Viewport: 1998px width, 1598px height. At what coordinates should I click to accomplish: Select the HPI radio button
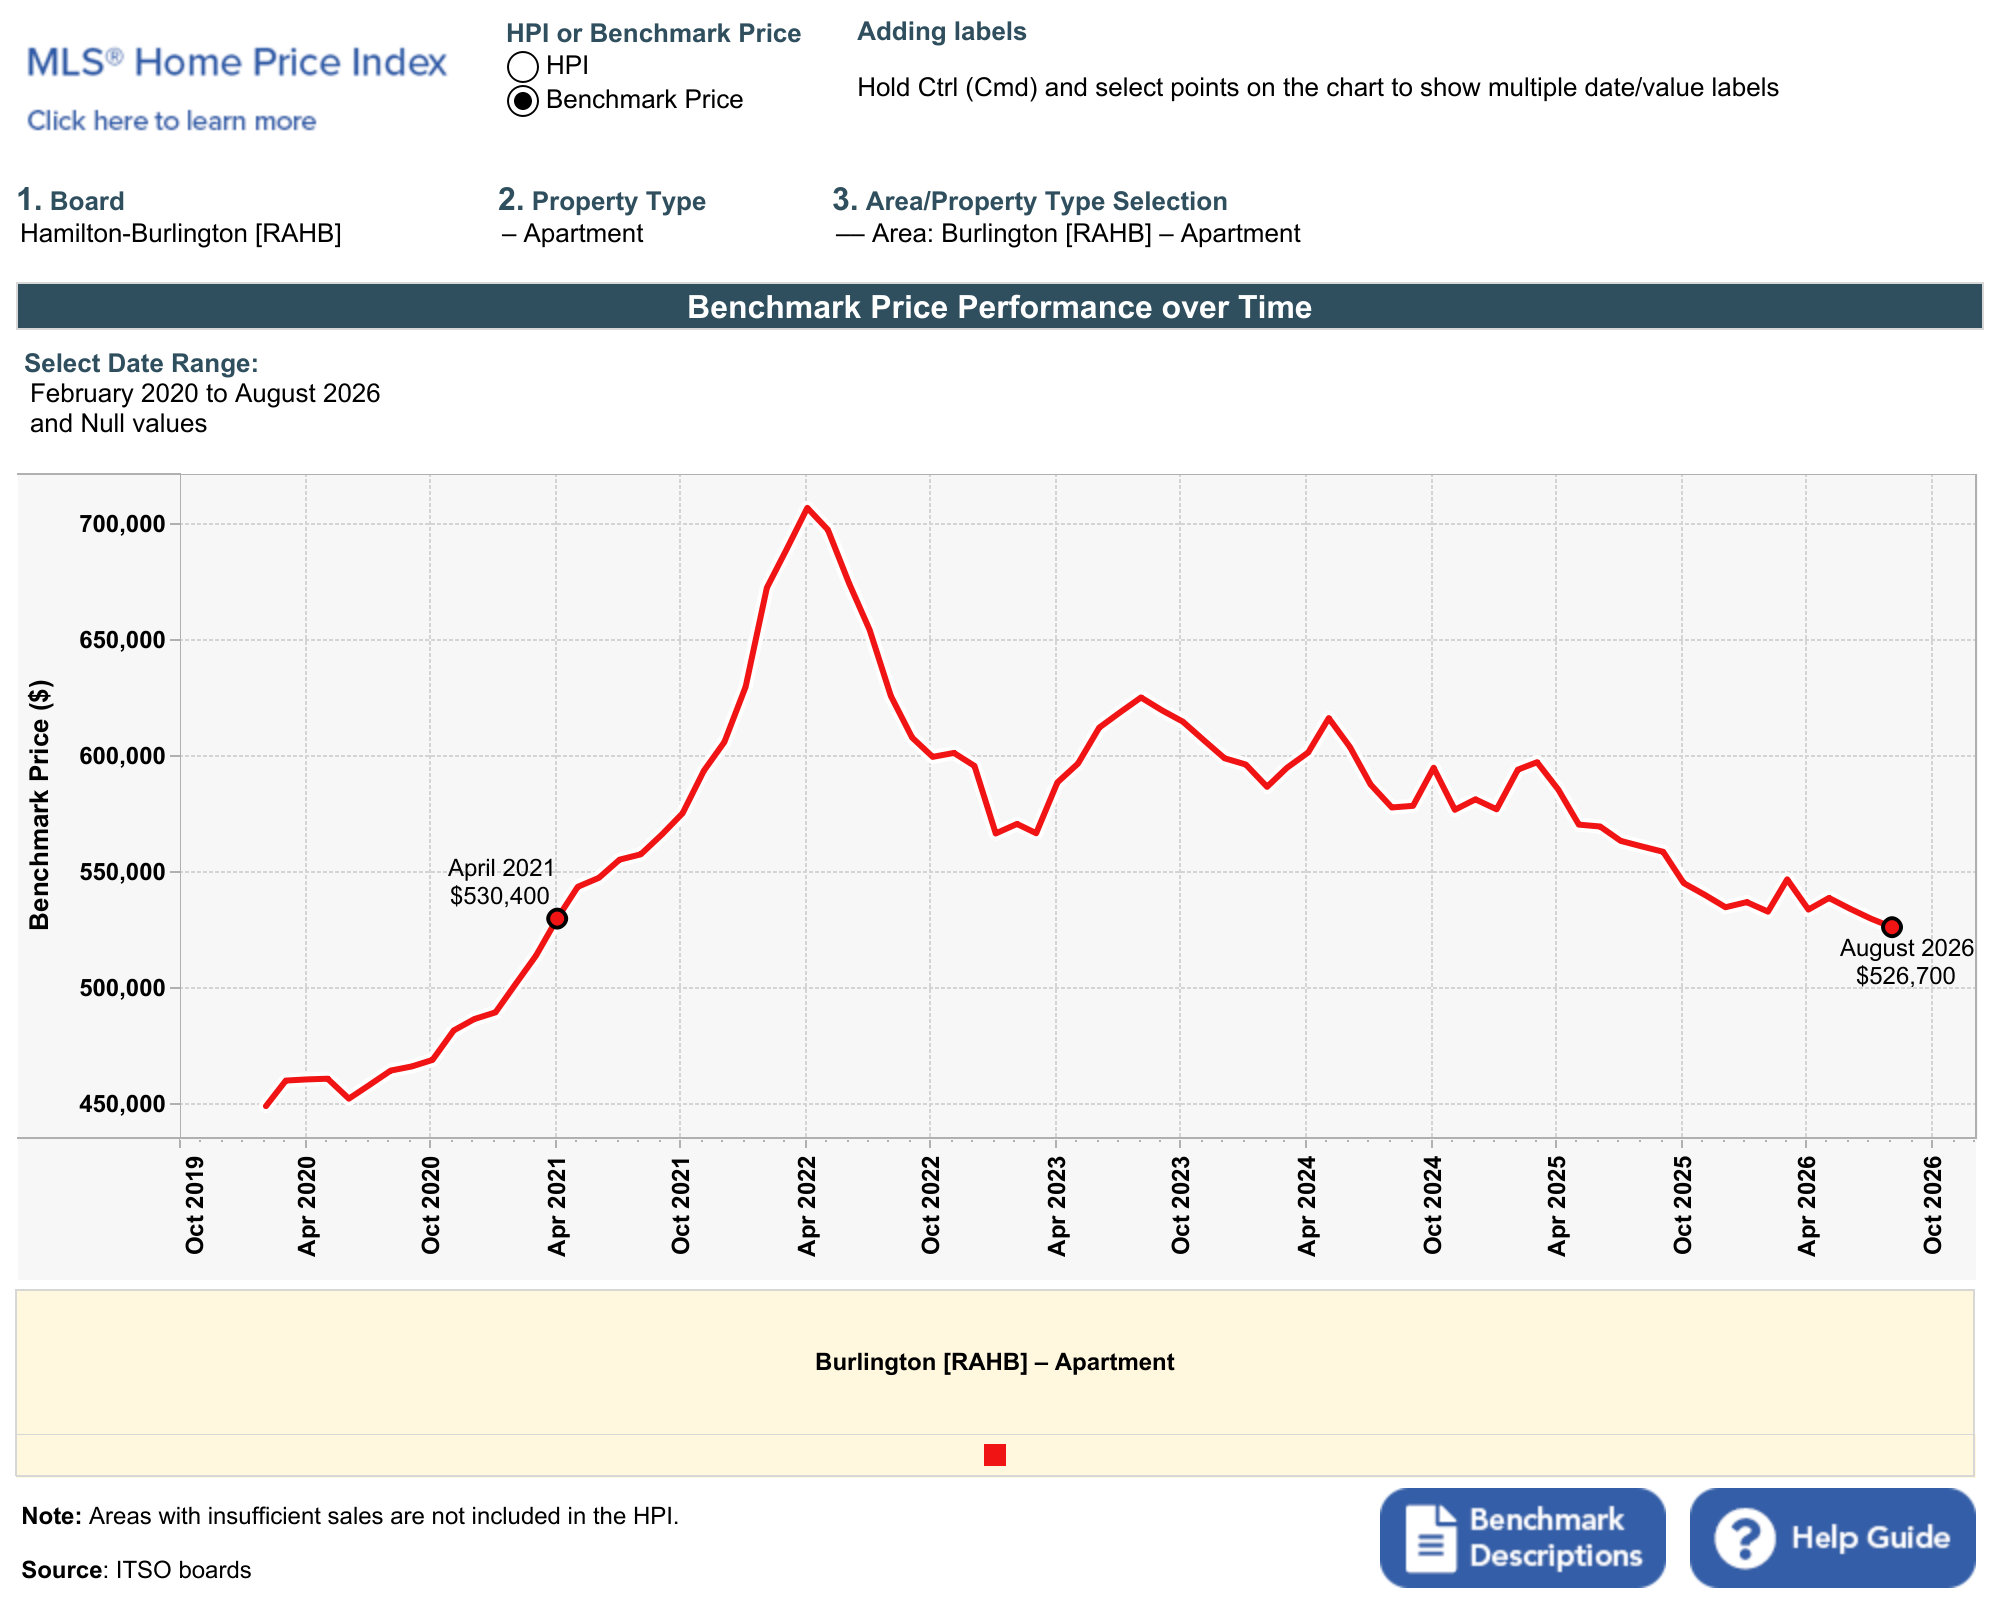click(523, 67)
